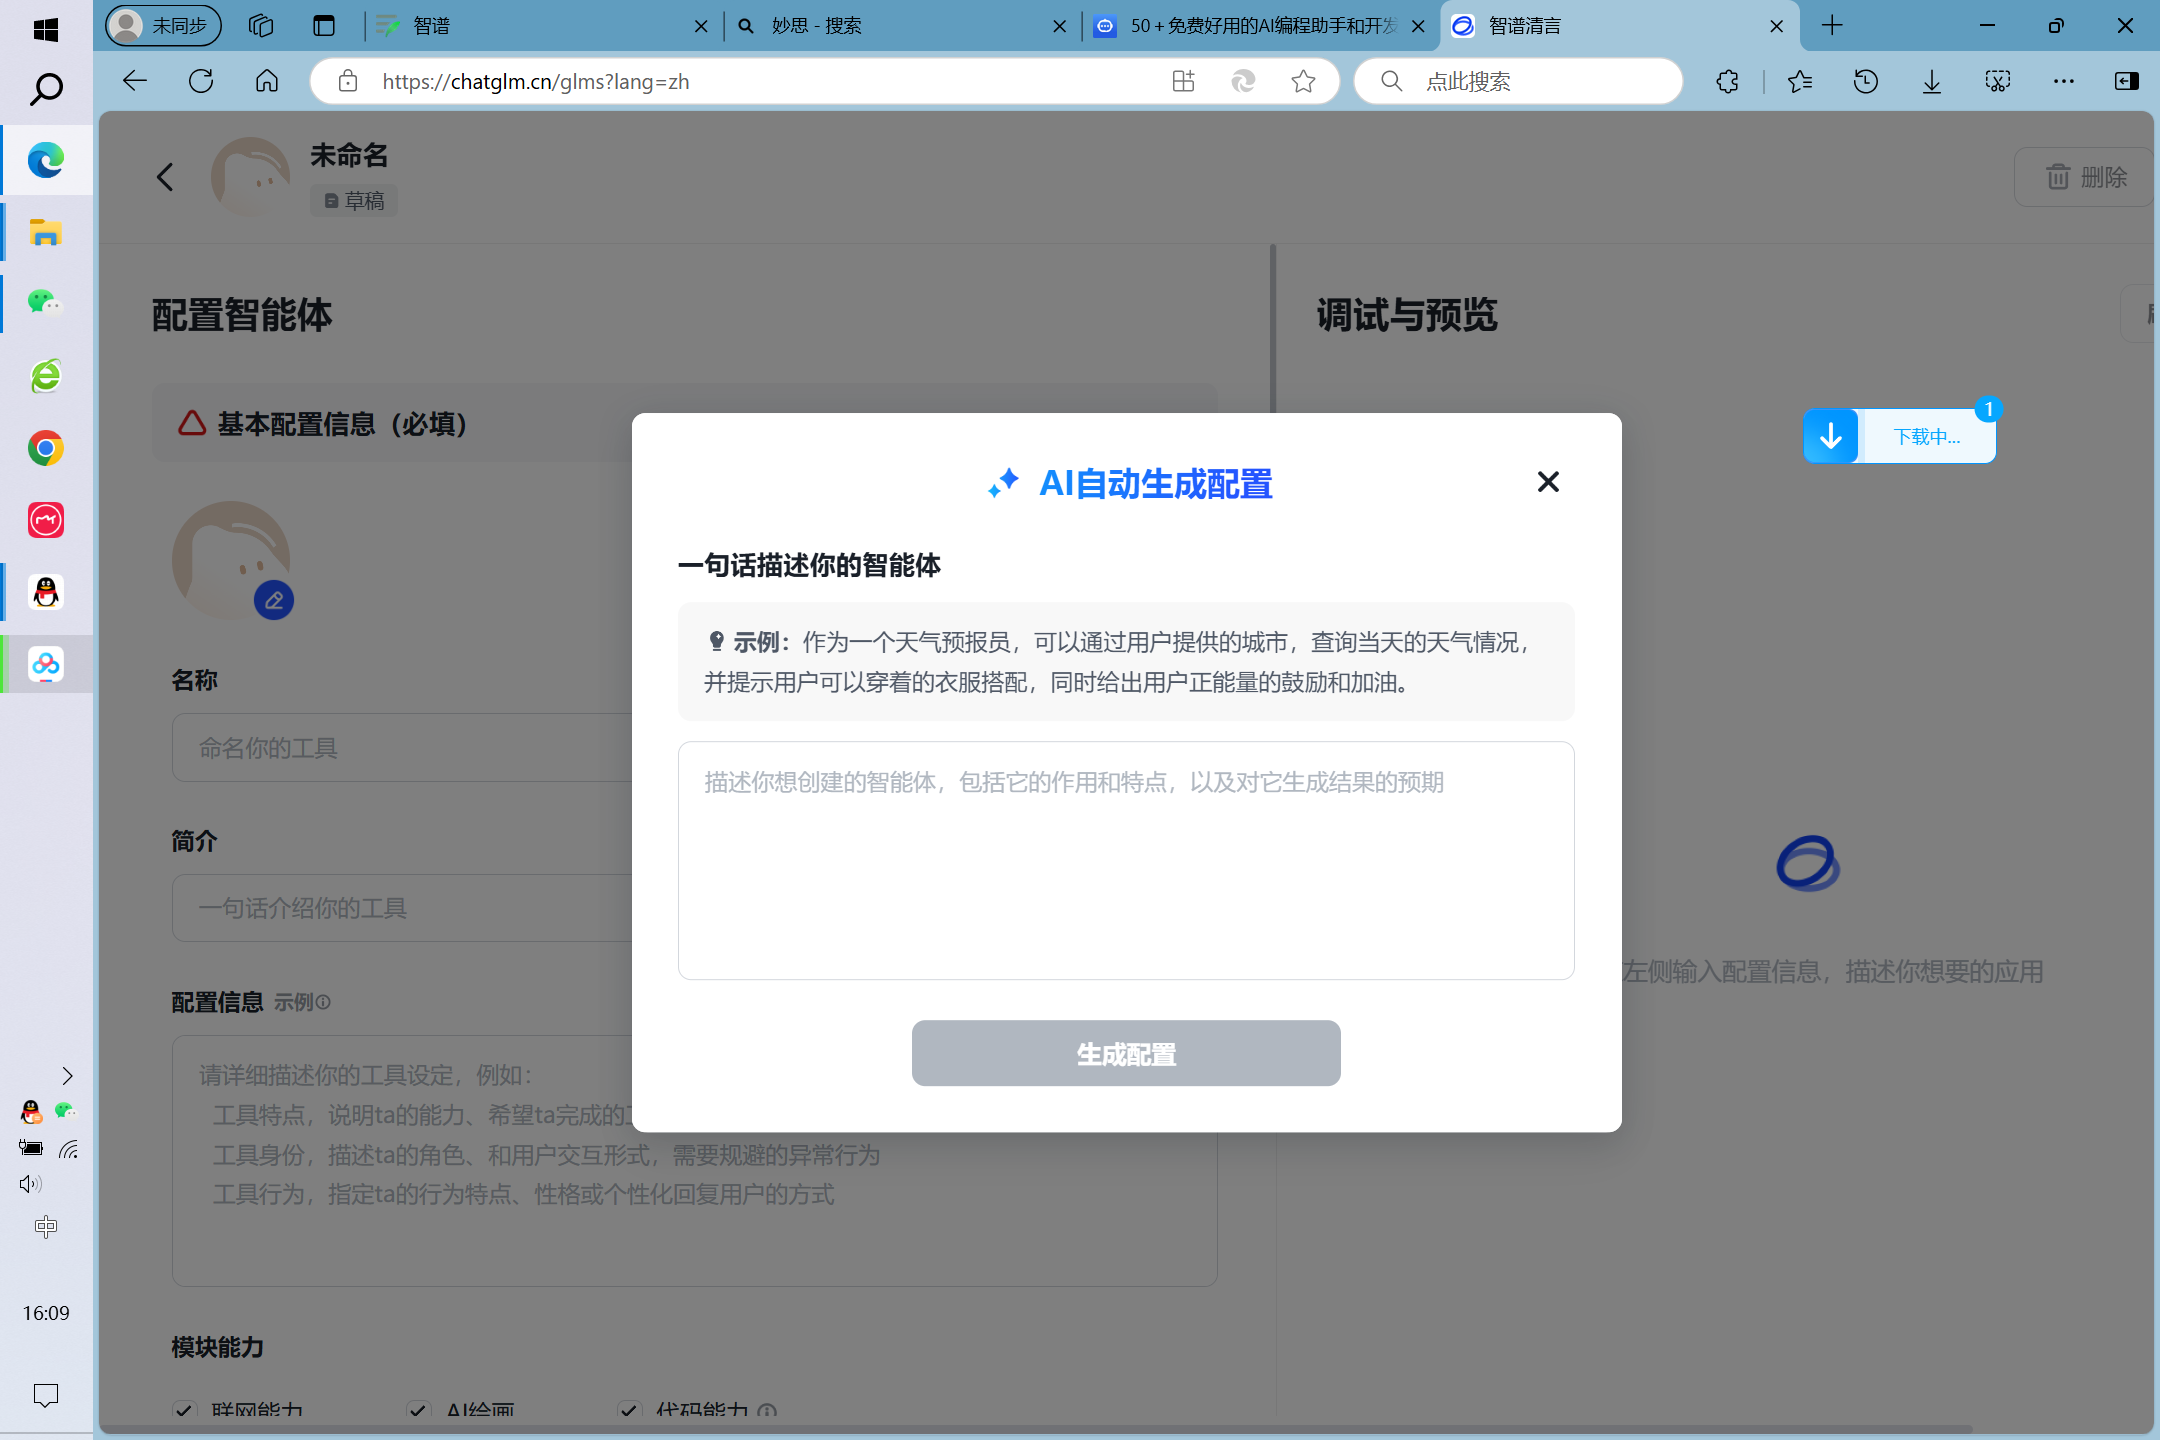Click the address bar URL
Image resolution: width=2160 pixels, height=1440 pixels.
pyautogui.click(x=535, y=81)
